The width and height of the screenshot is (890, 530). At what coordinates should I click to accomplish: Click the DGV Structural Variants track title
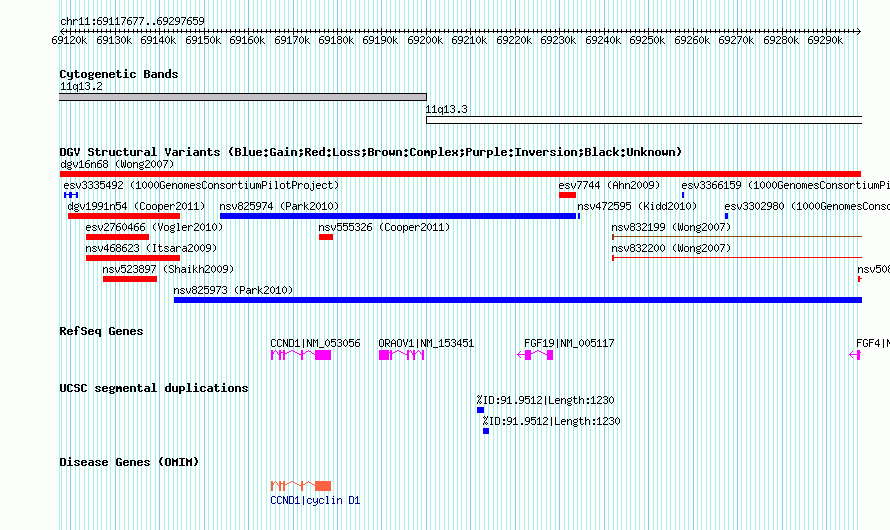(371, 152)
